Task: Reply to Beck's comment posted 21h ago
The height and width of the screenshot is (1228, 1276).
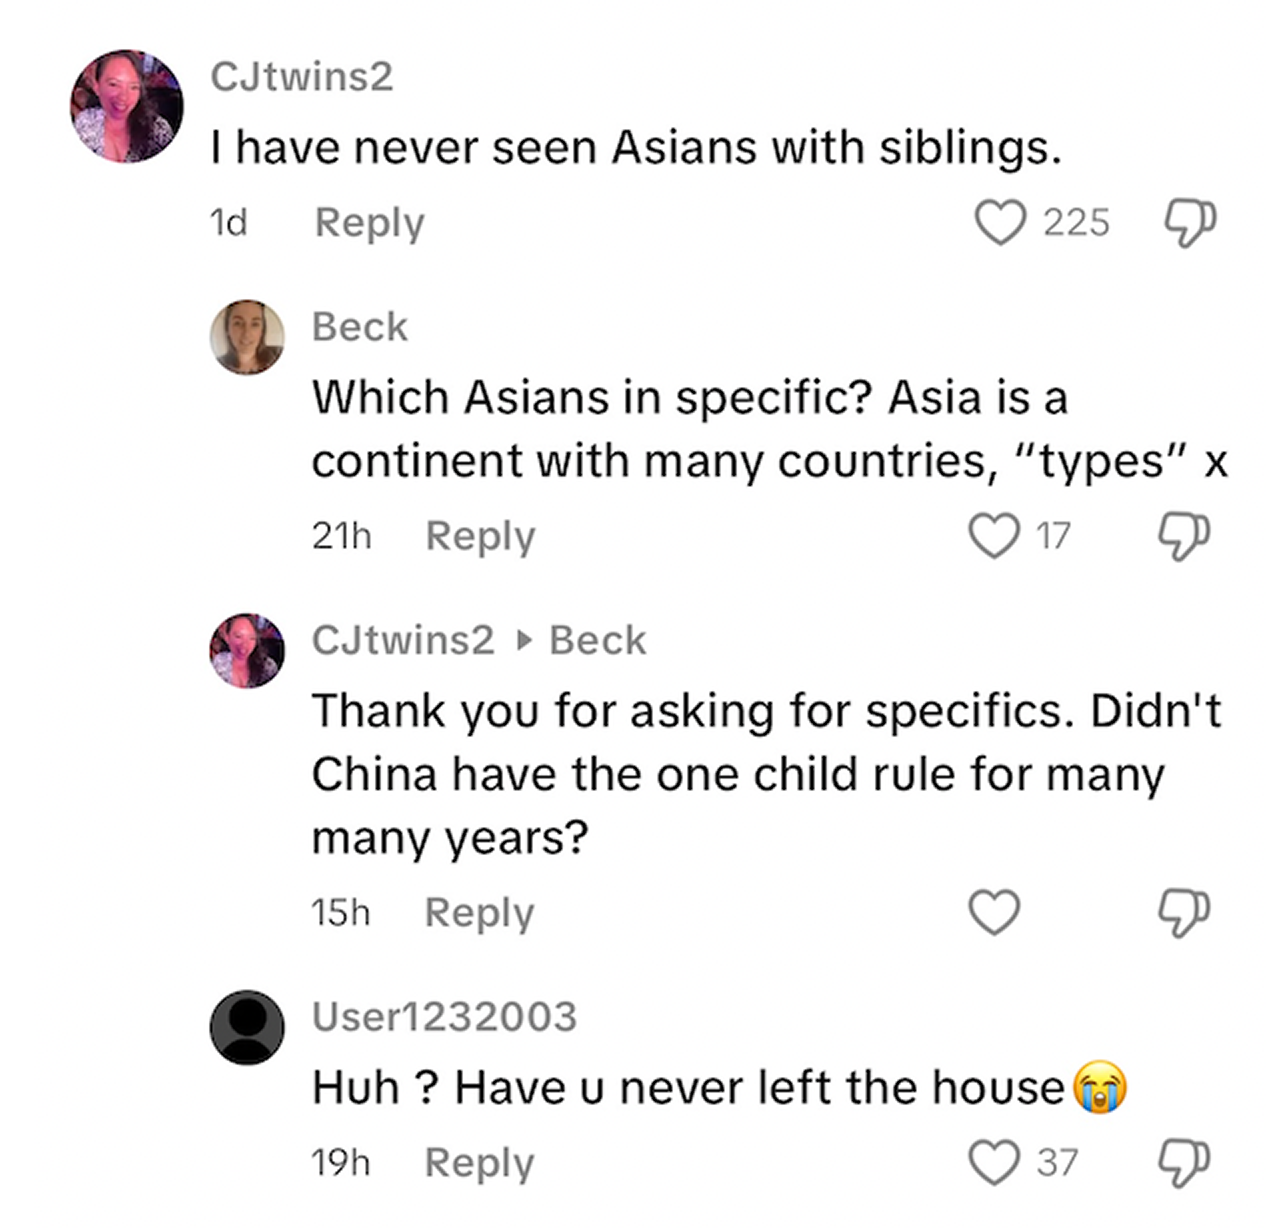Action: tap(480, 536)
